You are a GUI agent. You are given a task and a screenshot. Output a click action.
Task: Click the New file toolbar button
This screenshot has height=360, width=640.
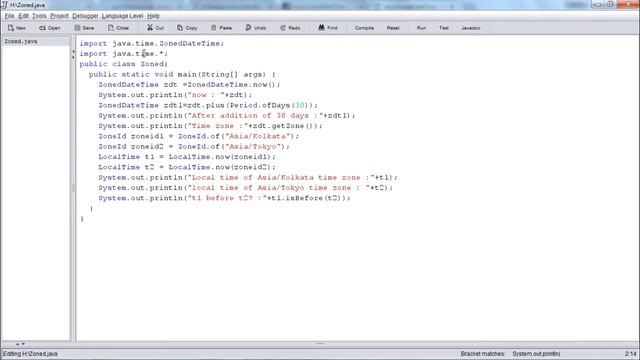click(x=17, y=28)
